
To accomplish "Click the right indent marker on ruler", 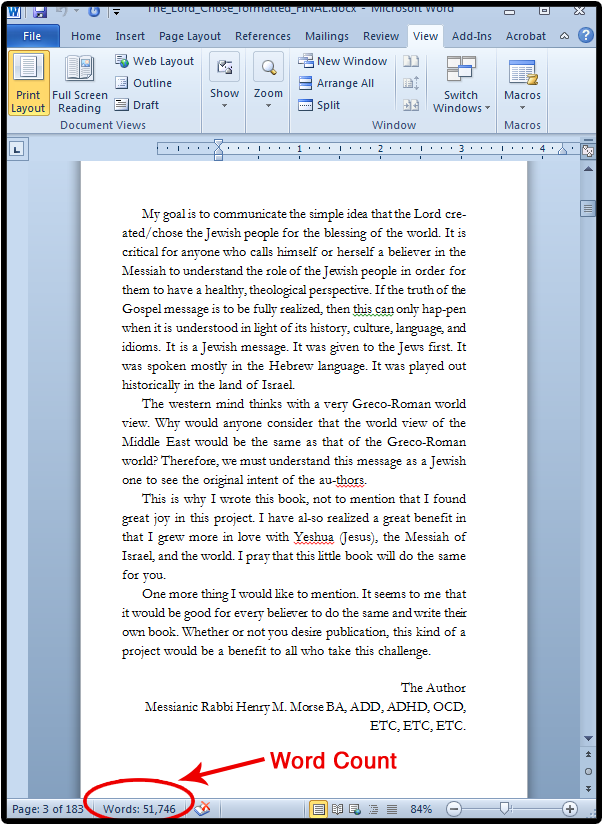I will pyautogui.click(x=562, y=151).
